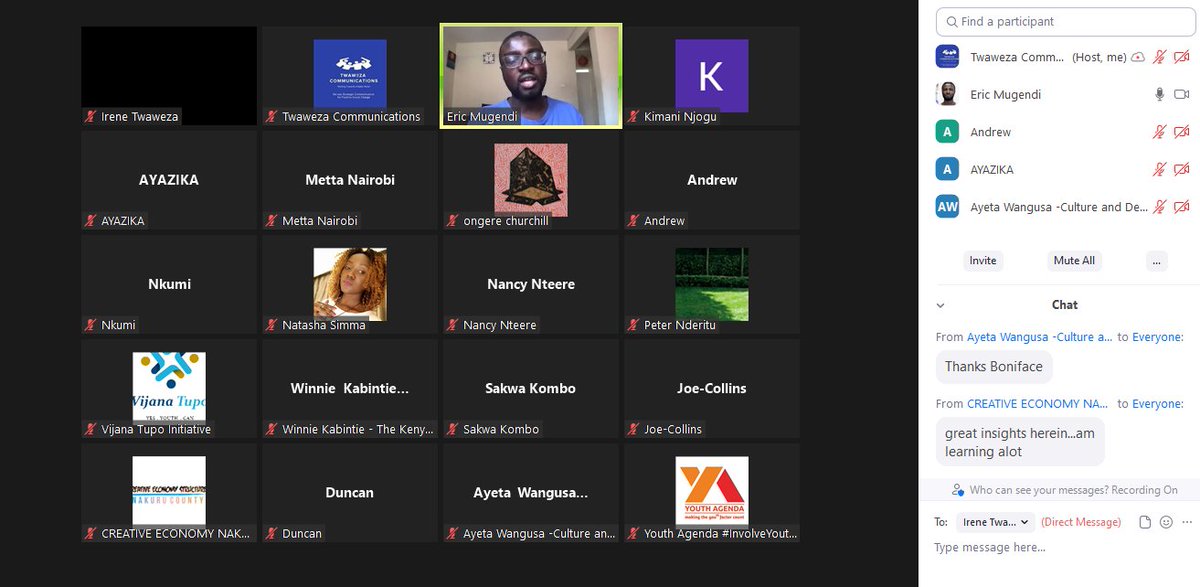Select the Joe-Collins participant tile
1200x587 pixels.
[x=711, y=388]
